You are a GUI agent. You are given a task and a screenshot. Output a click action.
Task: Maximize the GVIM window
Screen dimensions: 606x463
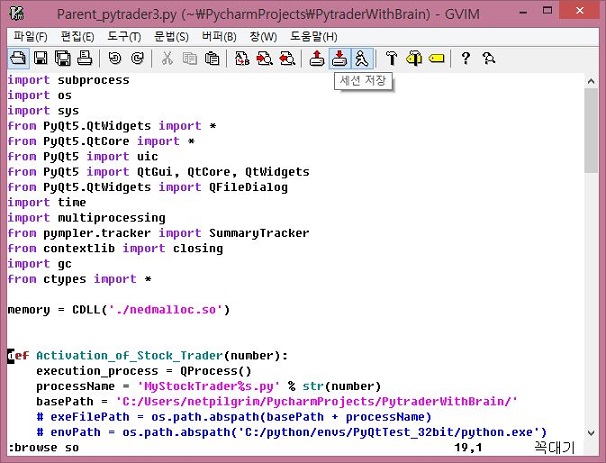[548, 11]
